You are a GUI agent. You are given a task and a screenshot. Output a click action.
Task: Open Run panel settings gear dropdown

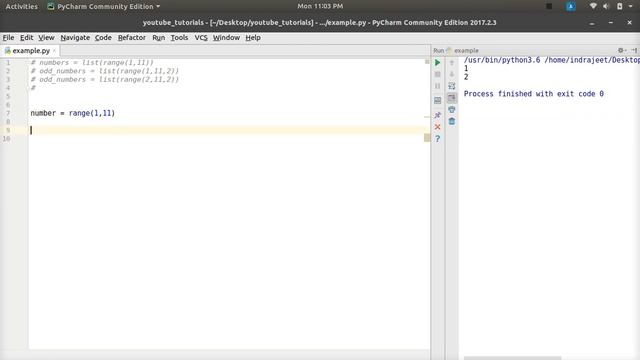(622, 50)
